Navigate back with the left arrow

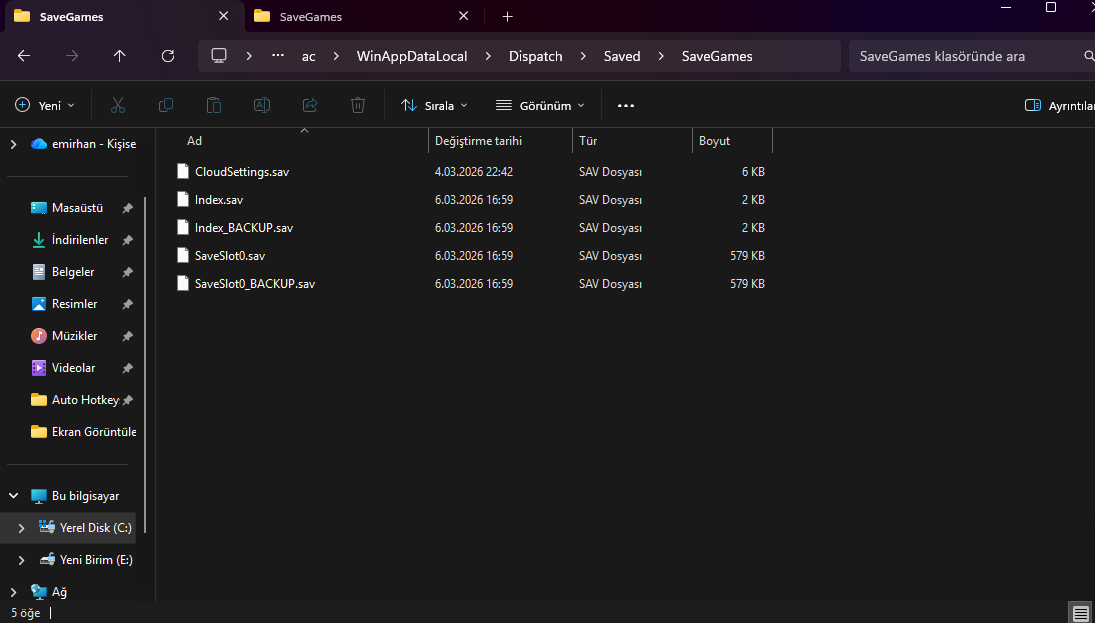tap(24, 56)
